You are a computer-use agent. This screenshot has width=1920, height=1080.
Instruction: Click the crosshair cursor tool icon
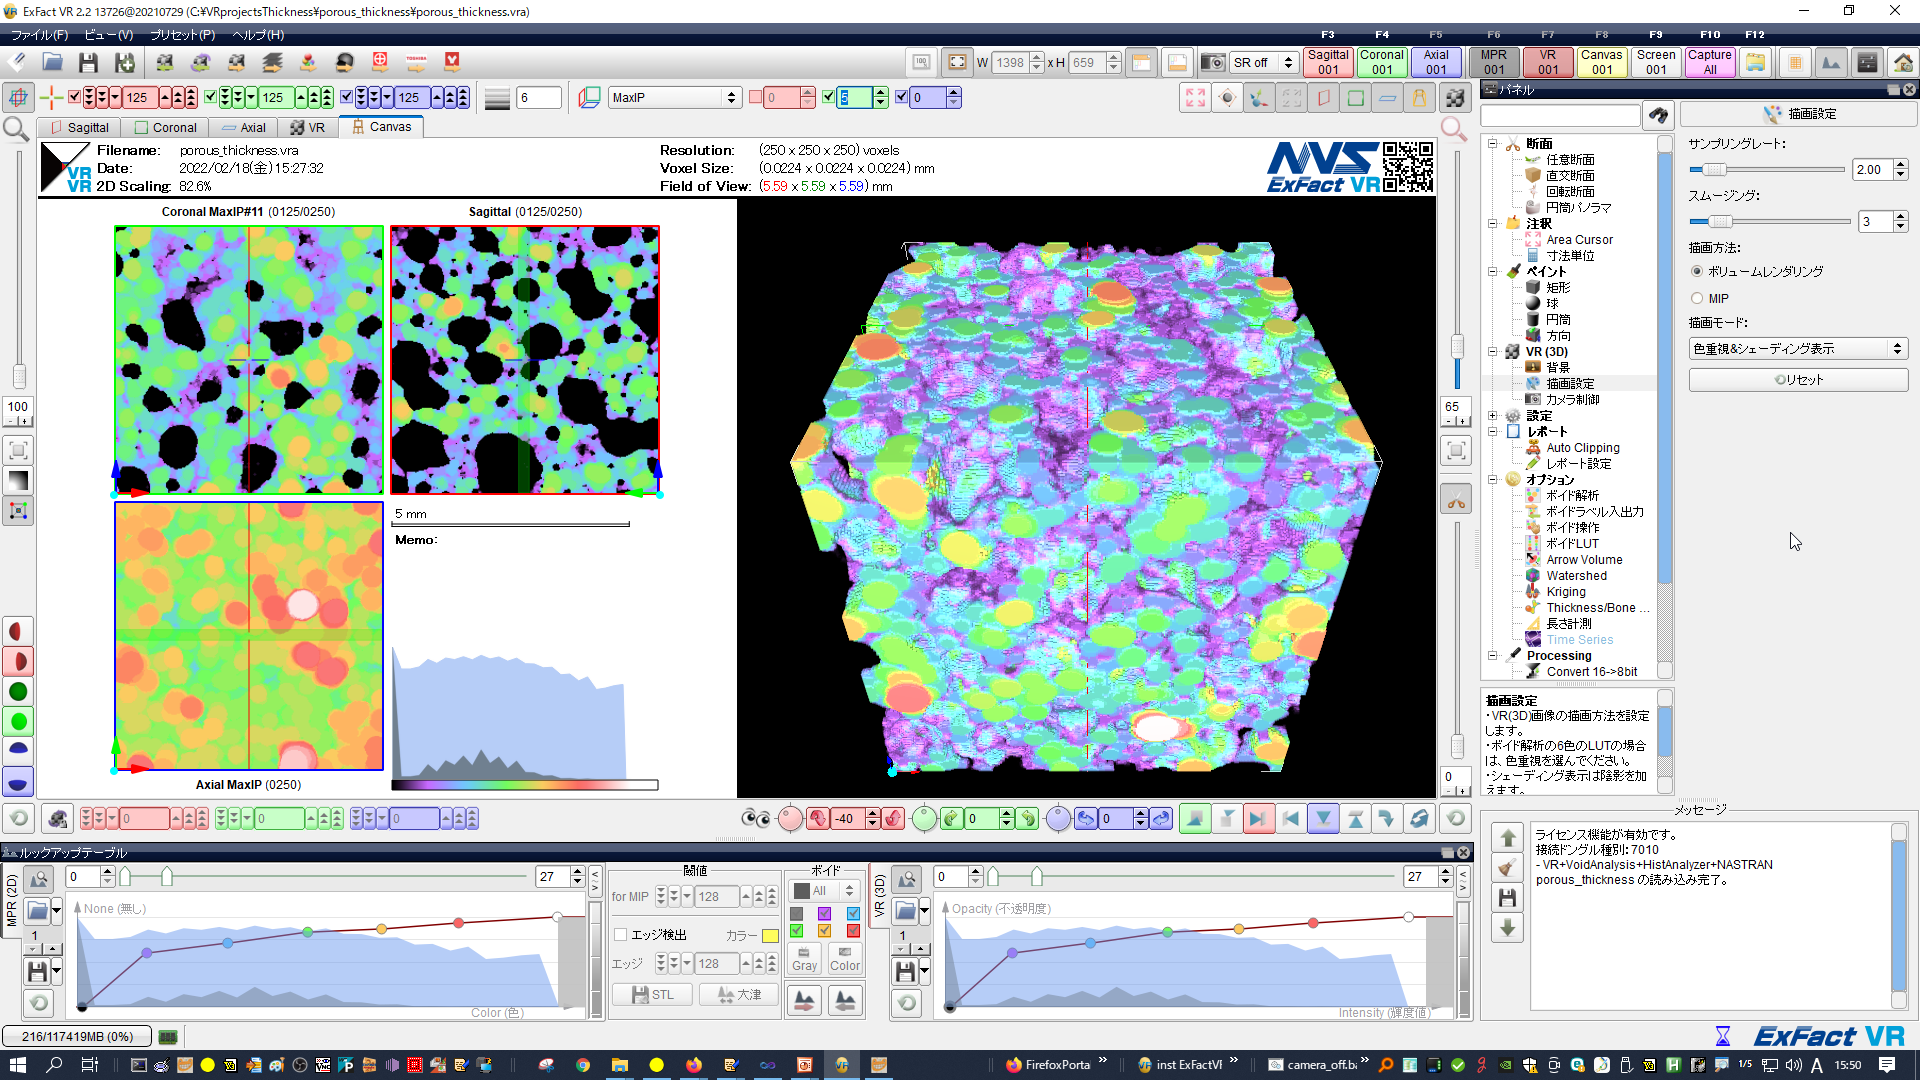pos(51,97)
